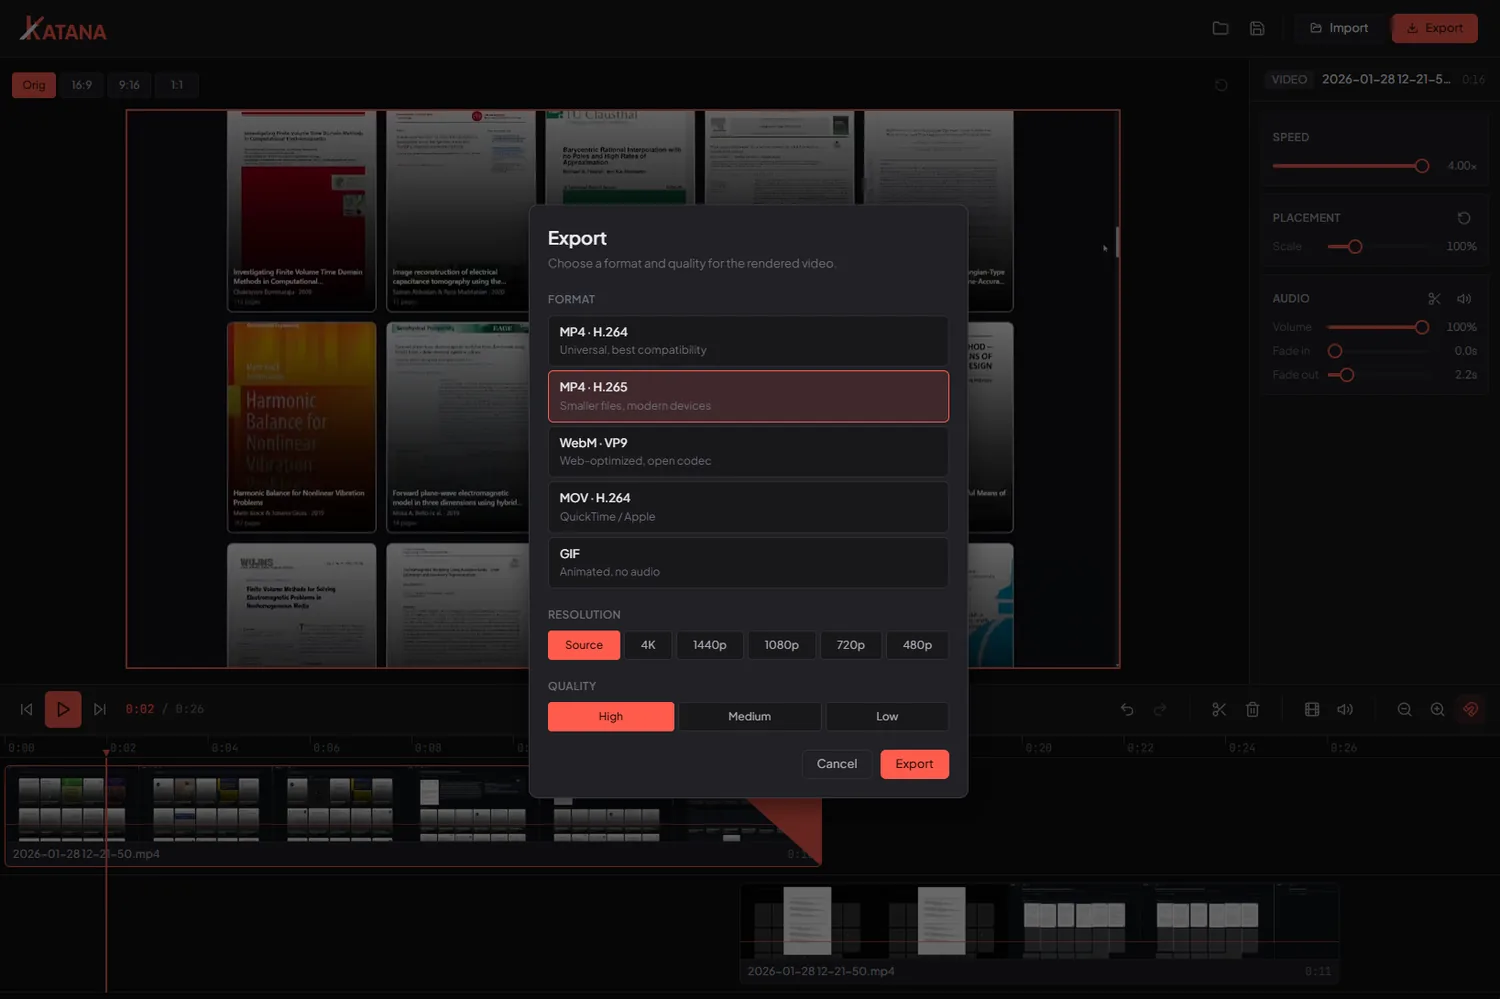Click the 4.00x speed value

1461,166
